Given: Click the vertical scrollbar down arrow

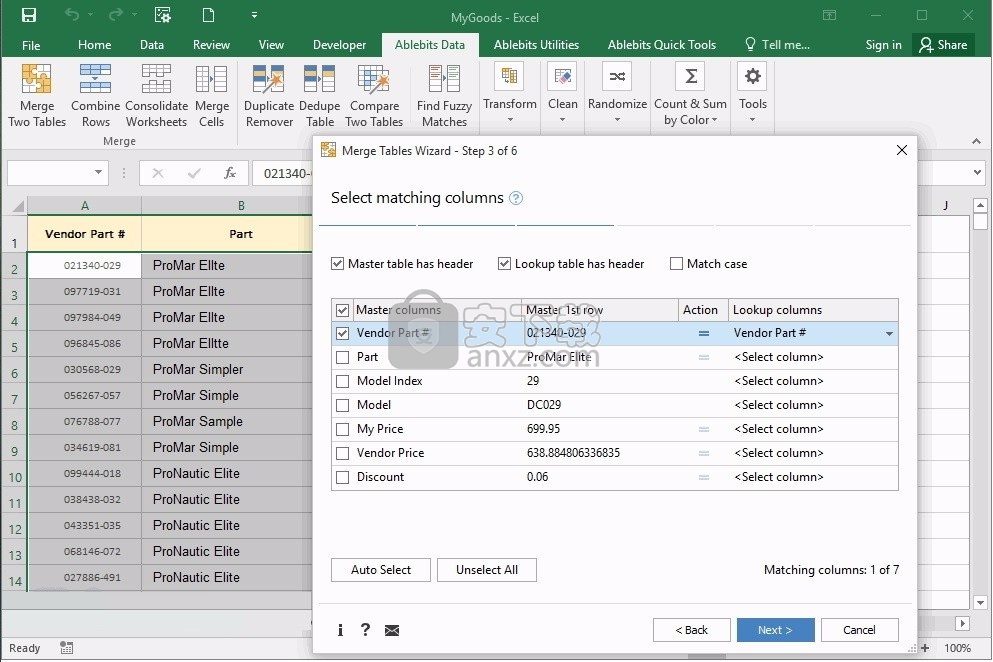Looking at the screenshot, I should coord(980,602).
